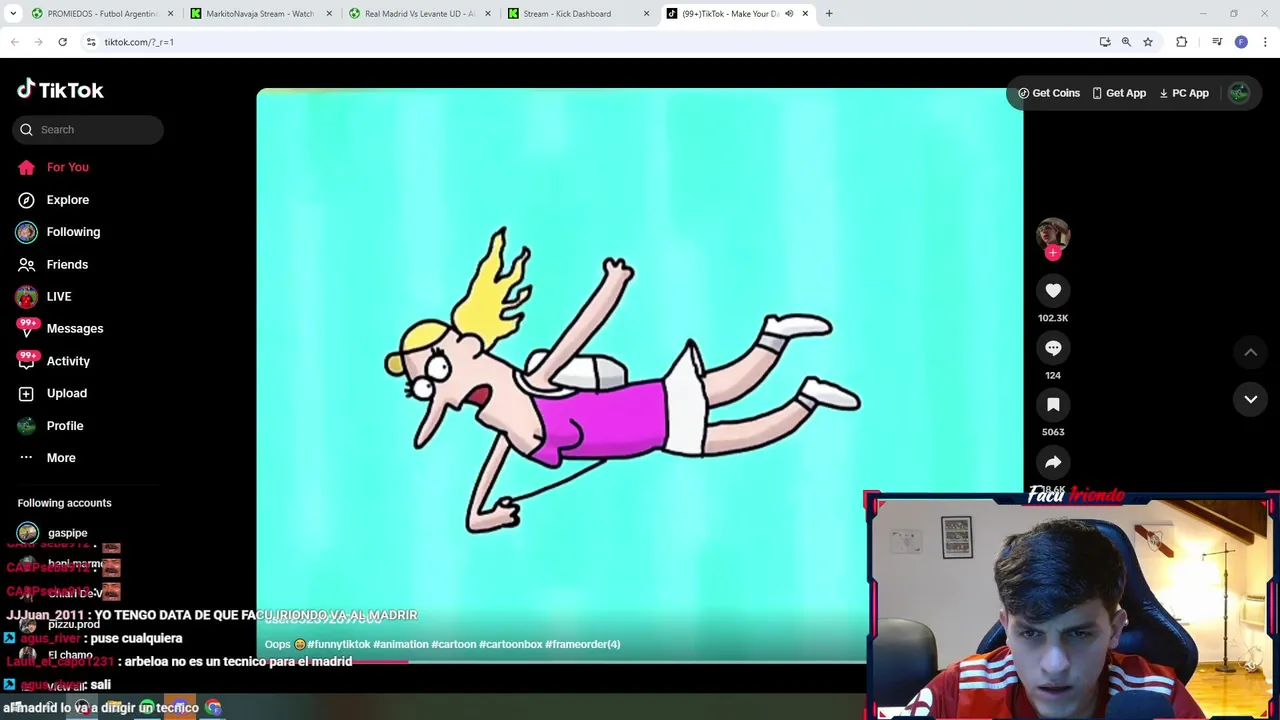Open the Explore page

click(67, 200)
